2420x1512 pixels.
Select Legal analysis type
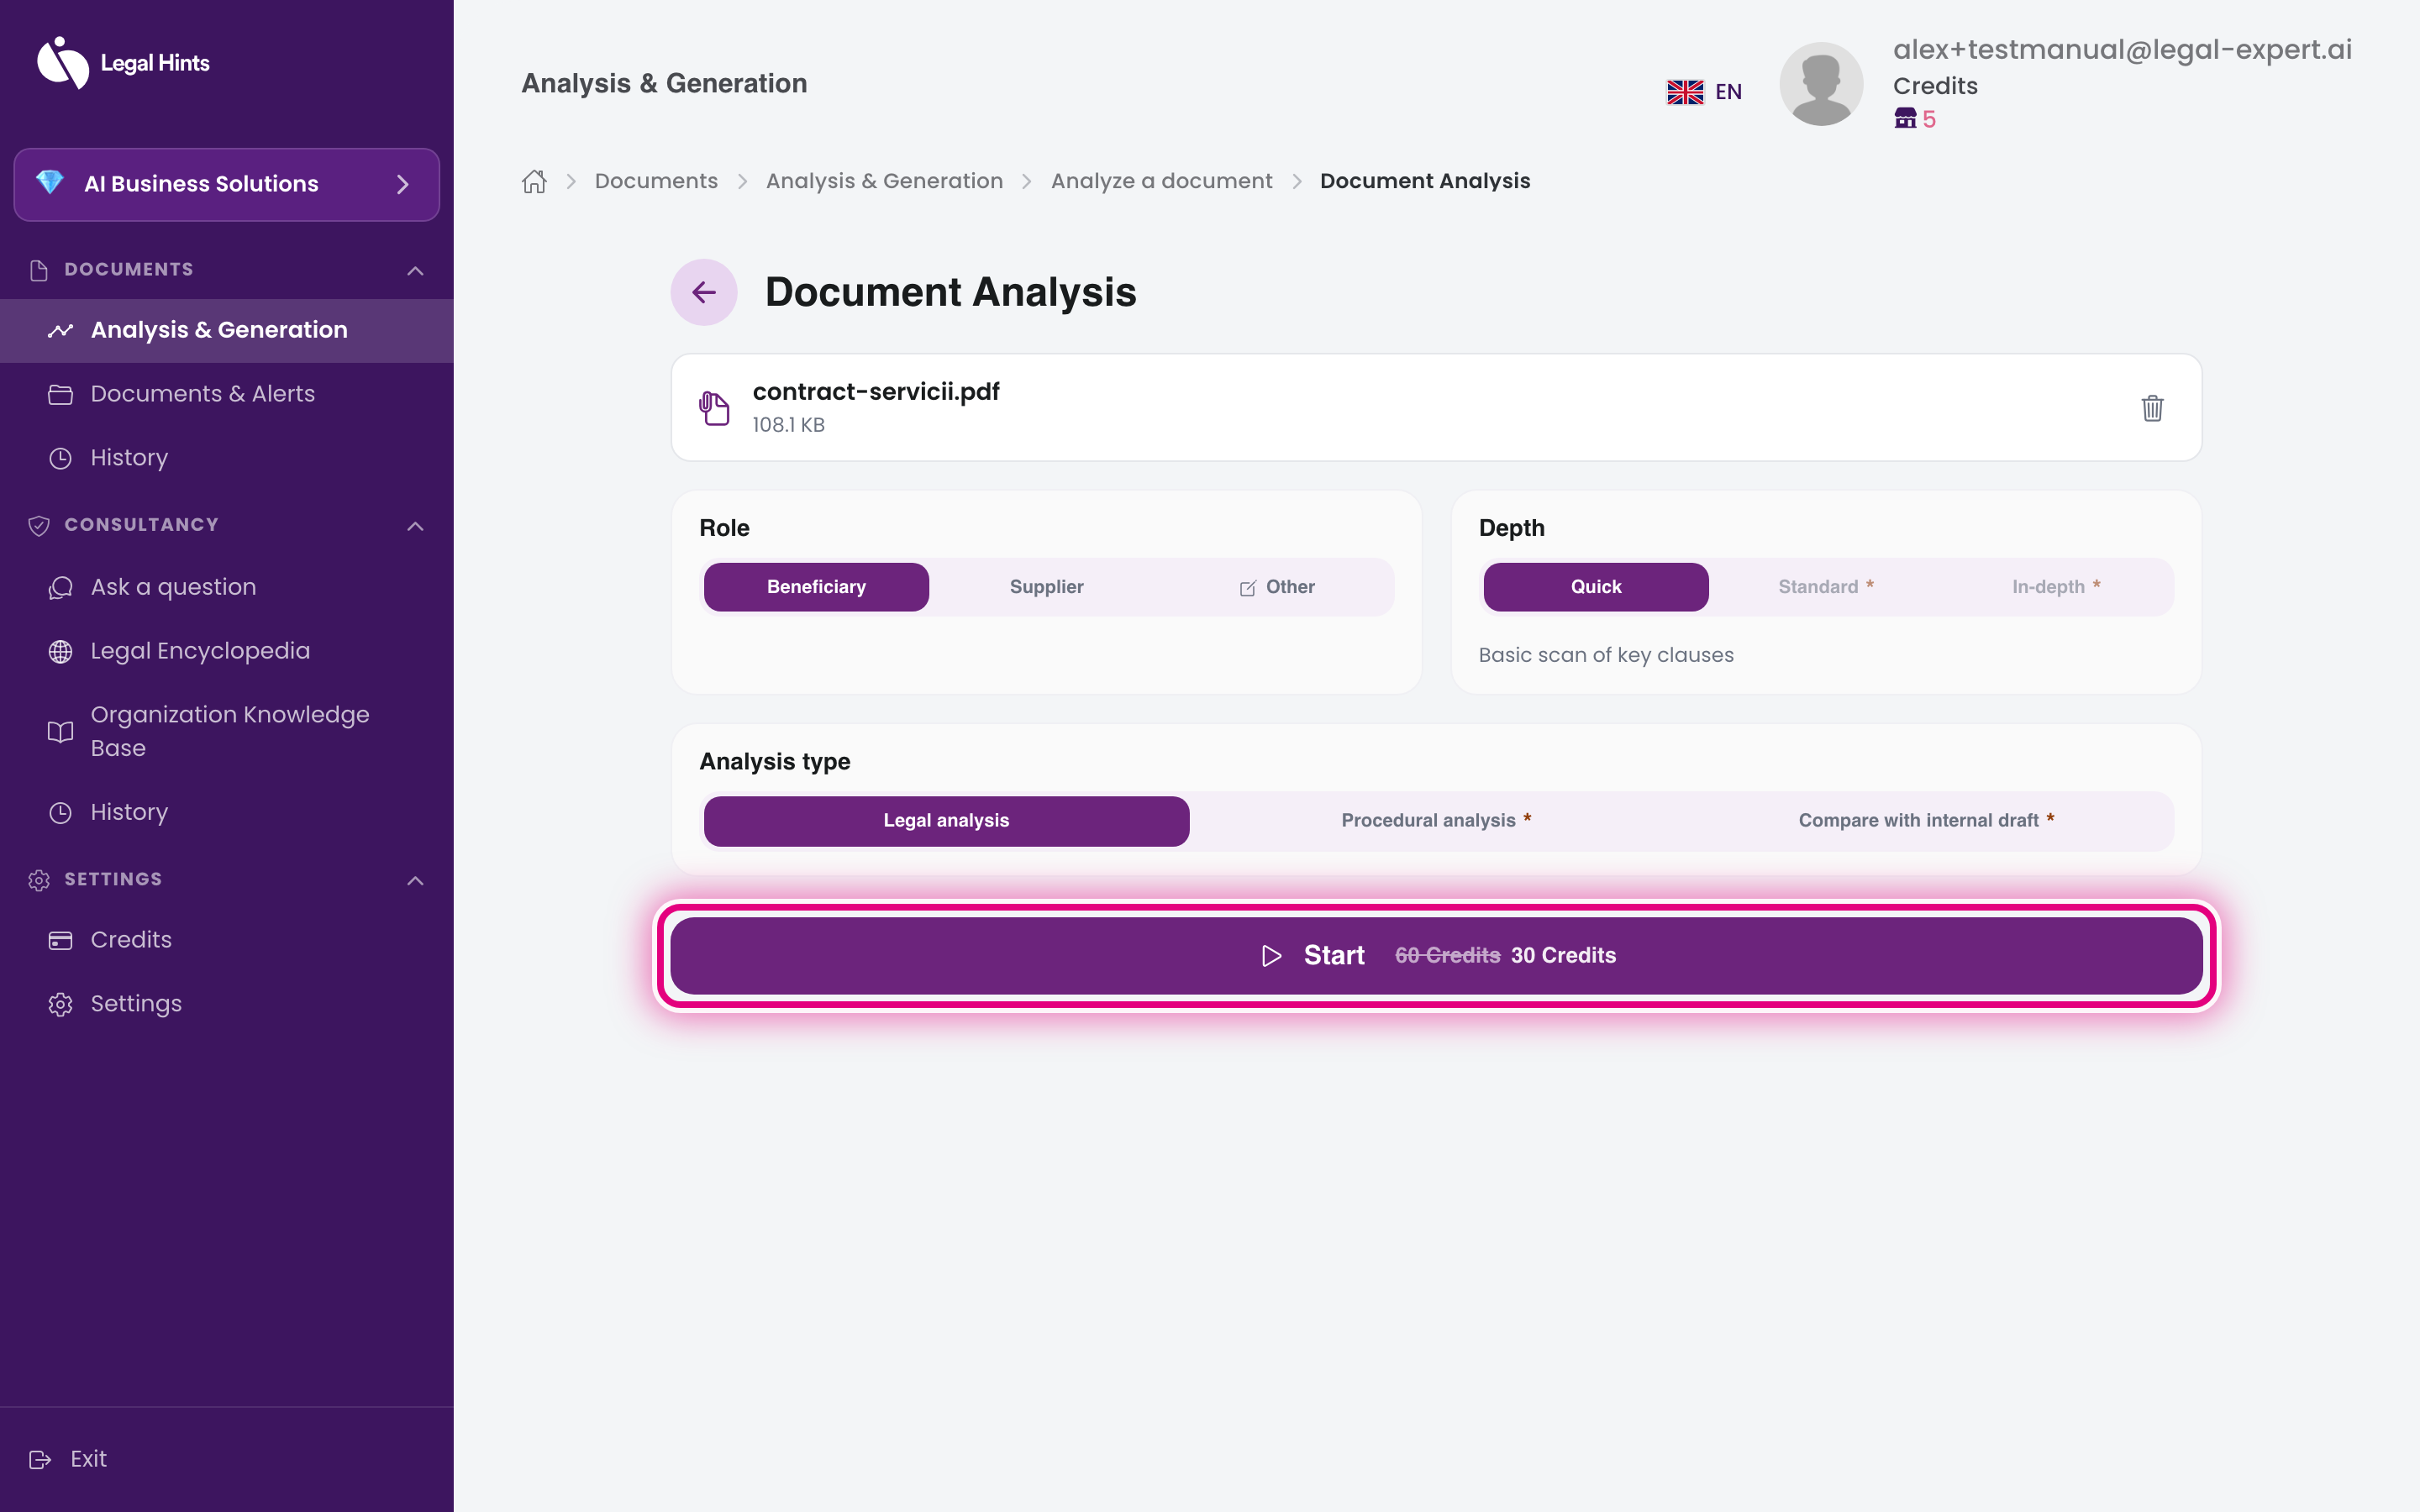[x=946, y=821]
